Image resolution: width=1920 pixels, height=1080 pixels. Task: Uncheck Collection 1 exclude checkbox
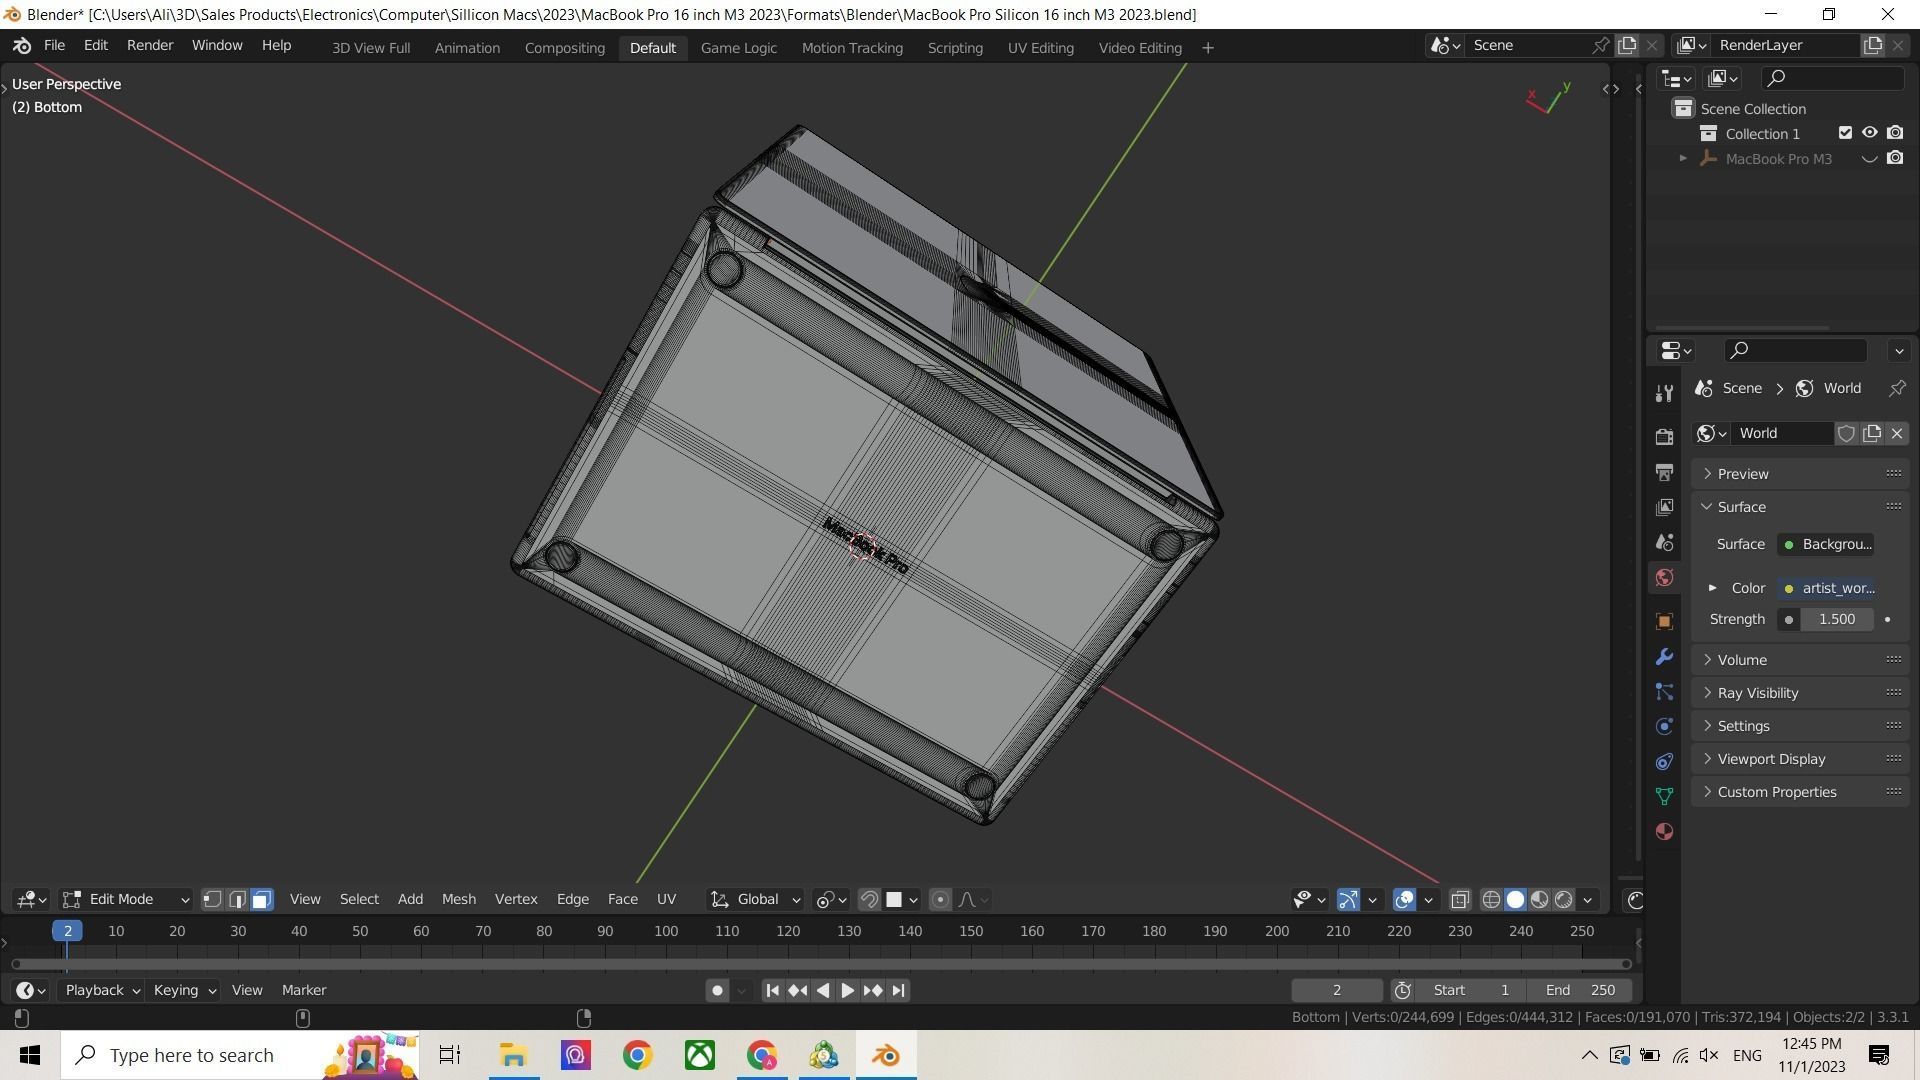click(x=1845, y=133)
